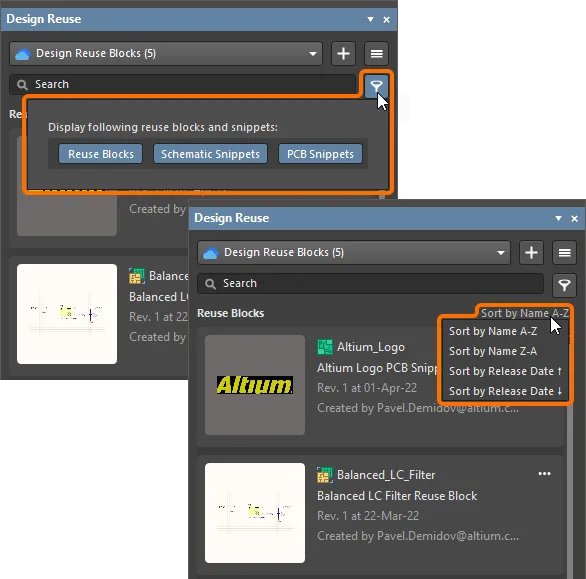The width and height of the screenshot is (586, 579).
Task: Click cloud icon in front panel dropdown
Action: click(x=210, y=253)
